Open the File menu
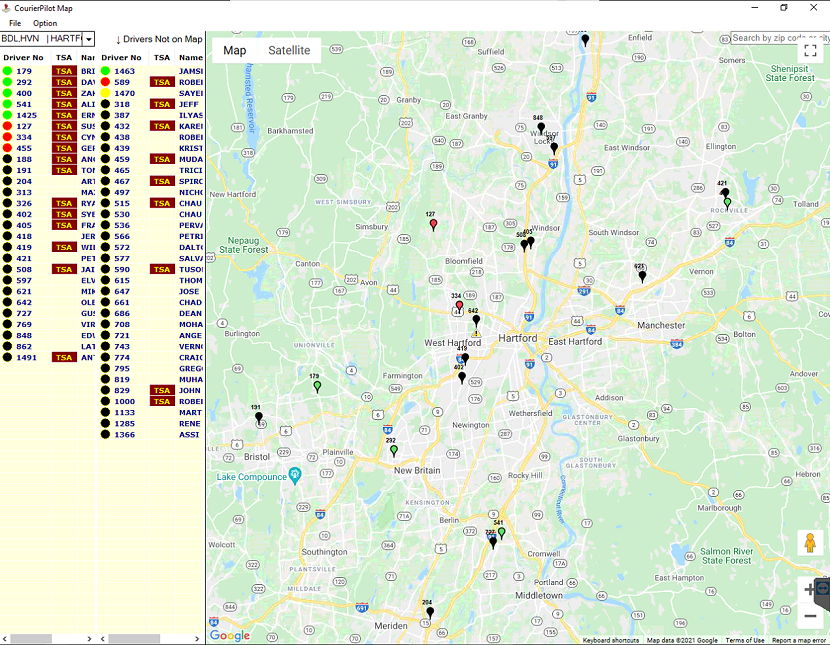This screenshot has height=645, width=830. click(x=15, y=23)
